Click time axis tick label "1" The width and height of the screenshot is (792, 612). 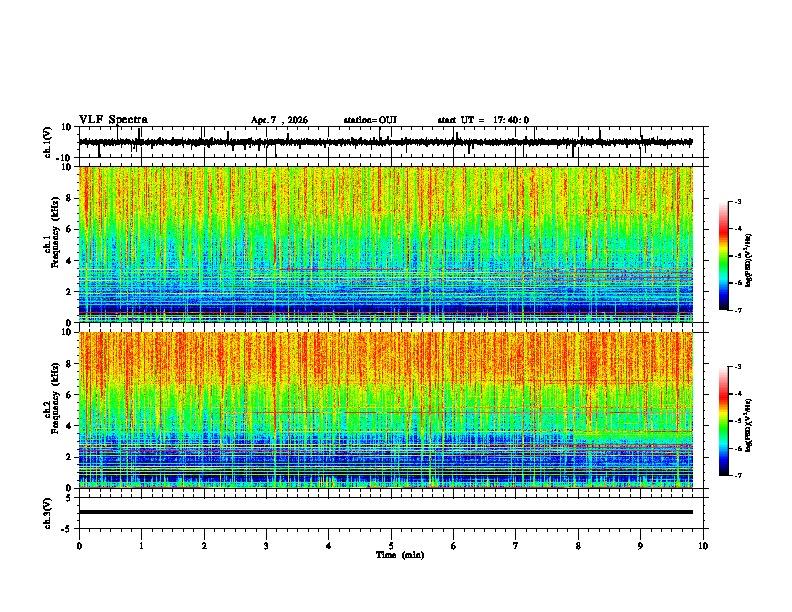tap(141, 546)
